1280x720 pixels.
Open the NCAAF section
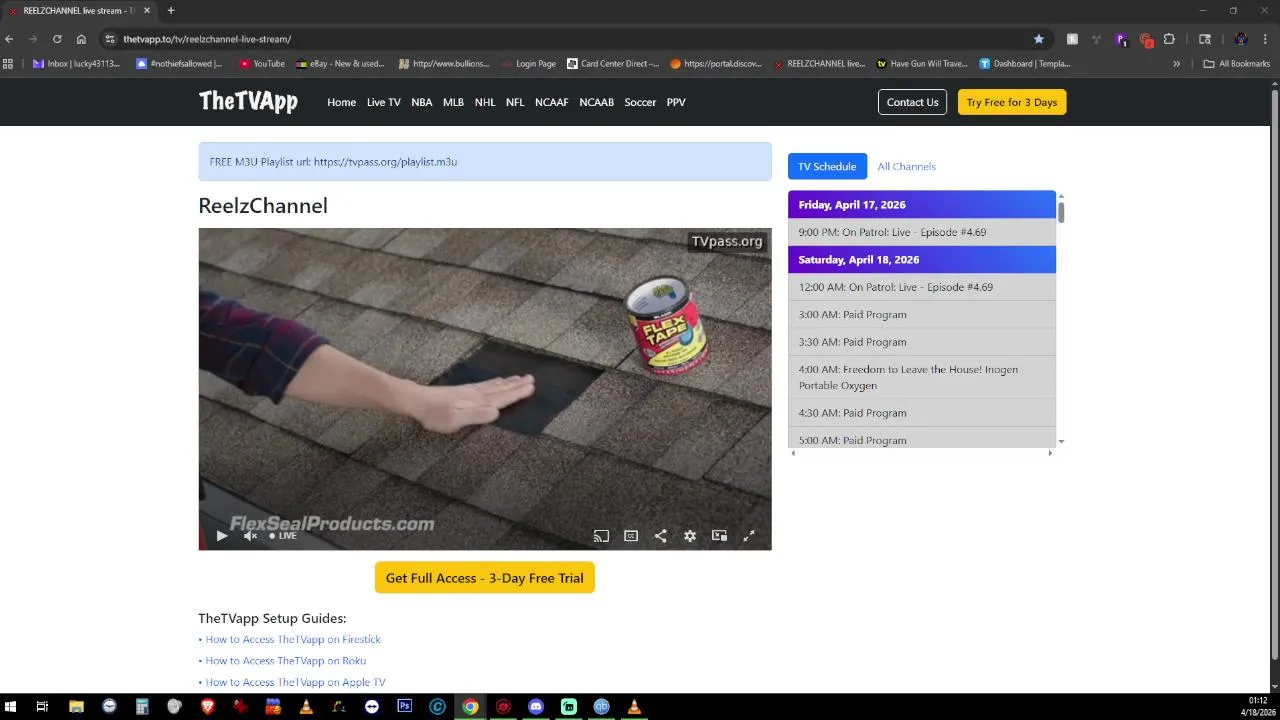coord(551,102)
